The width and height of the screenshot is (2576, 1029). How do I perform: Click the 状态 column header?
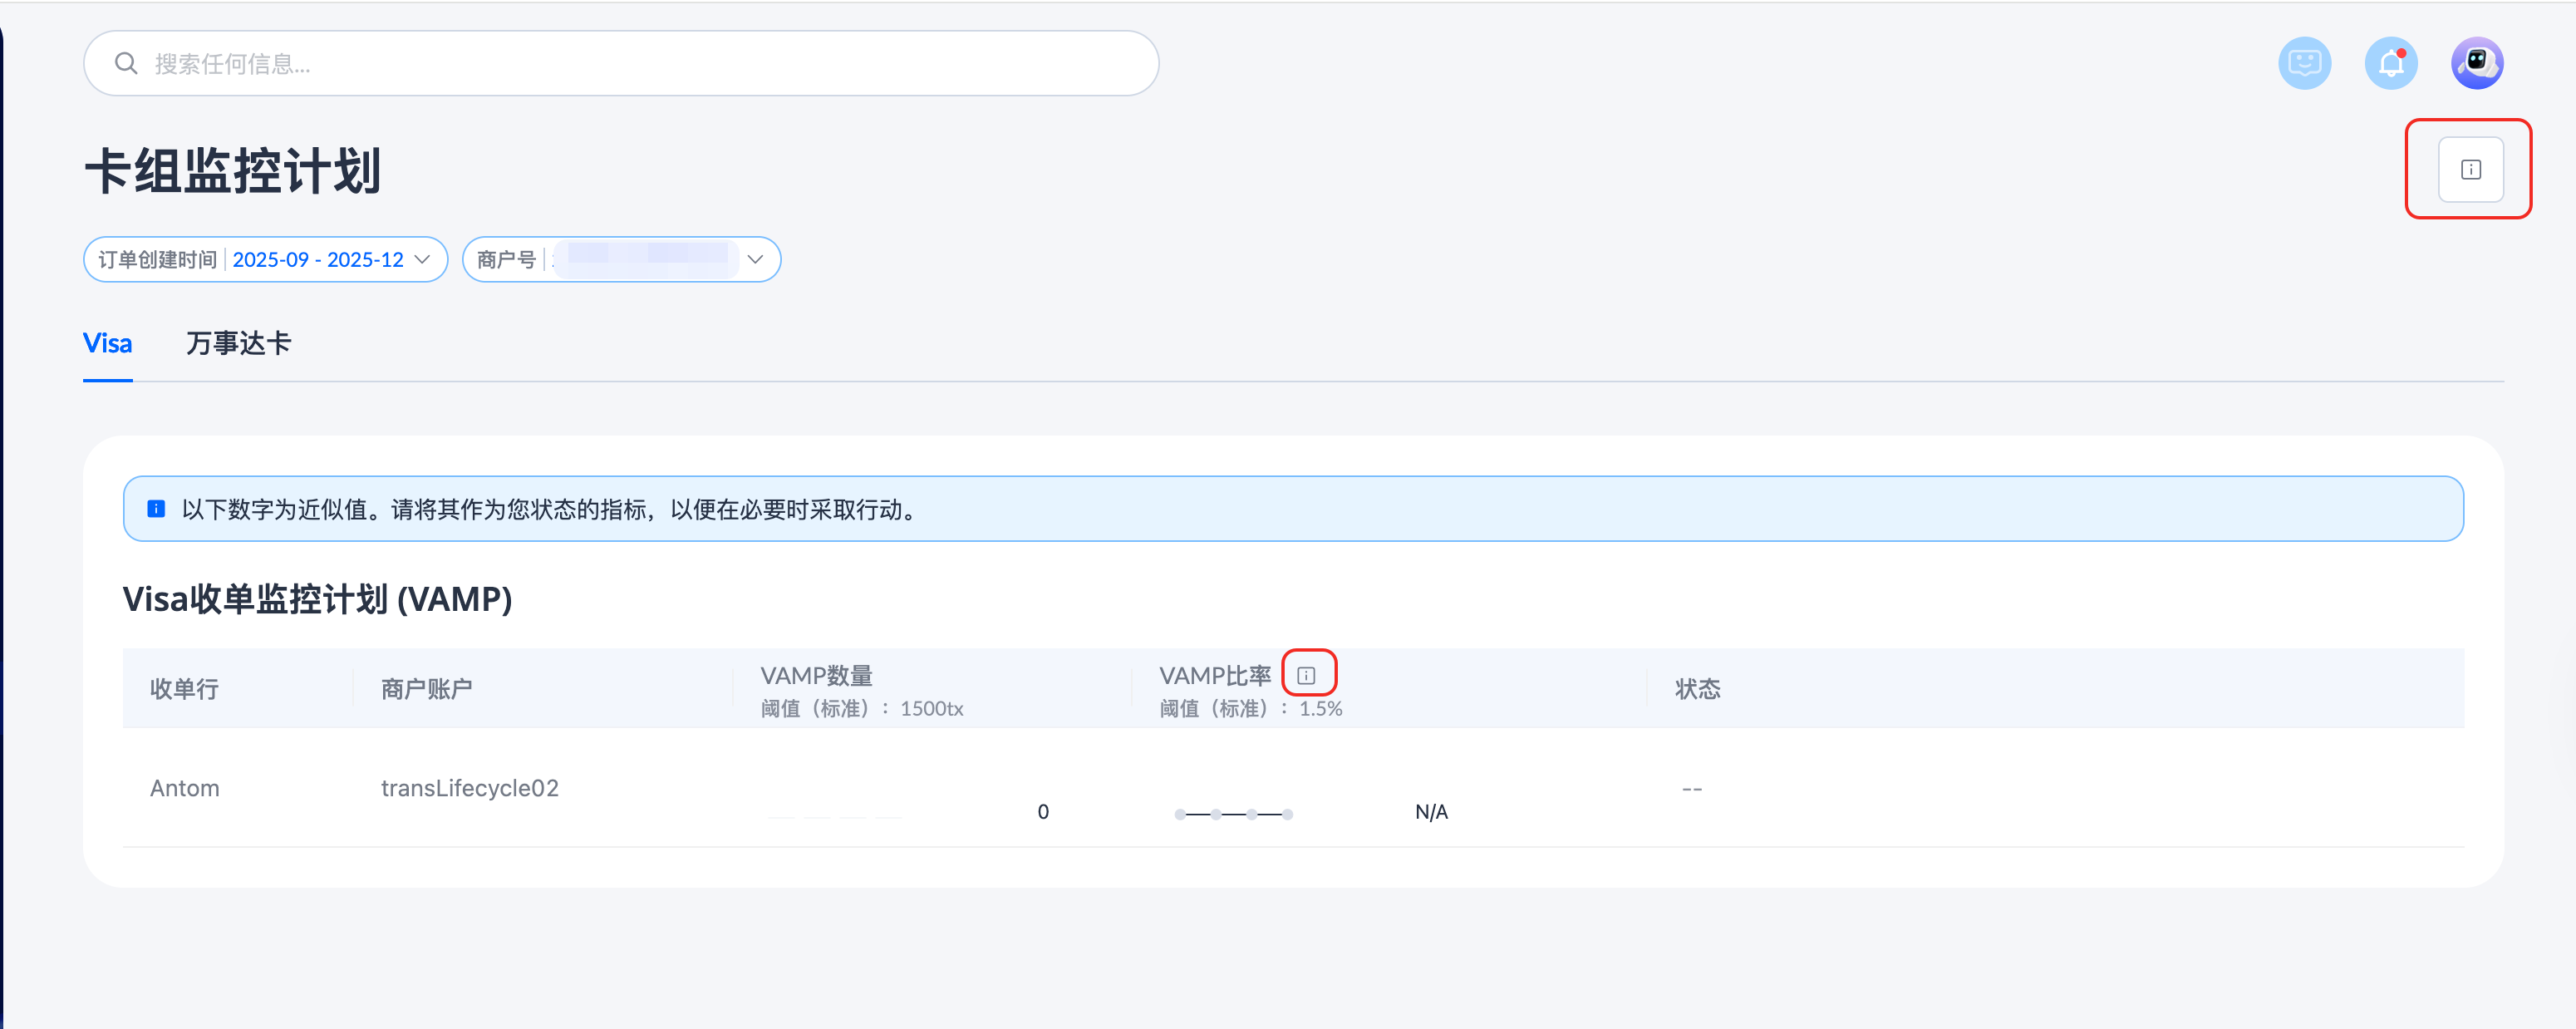pyautogui.click(x=1697, y=689)
